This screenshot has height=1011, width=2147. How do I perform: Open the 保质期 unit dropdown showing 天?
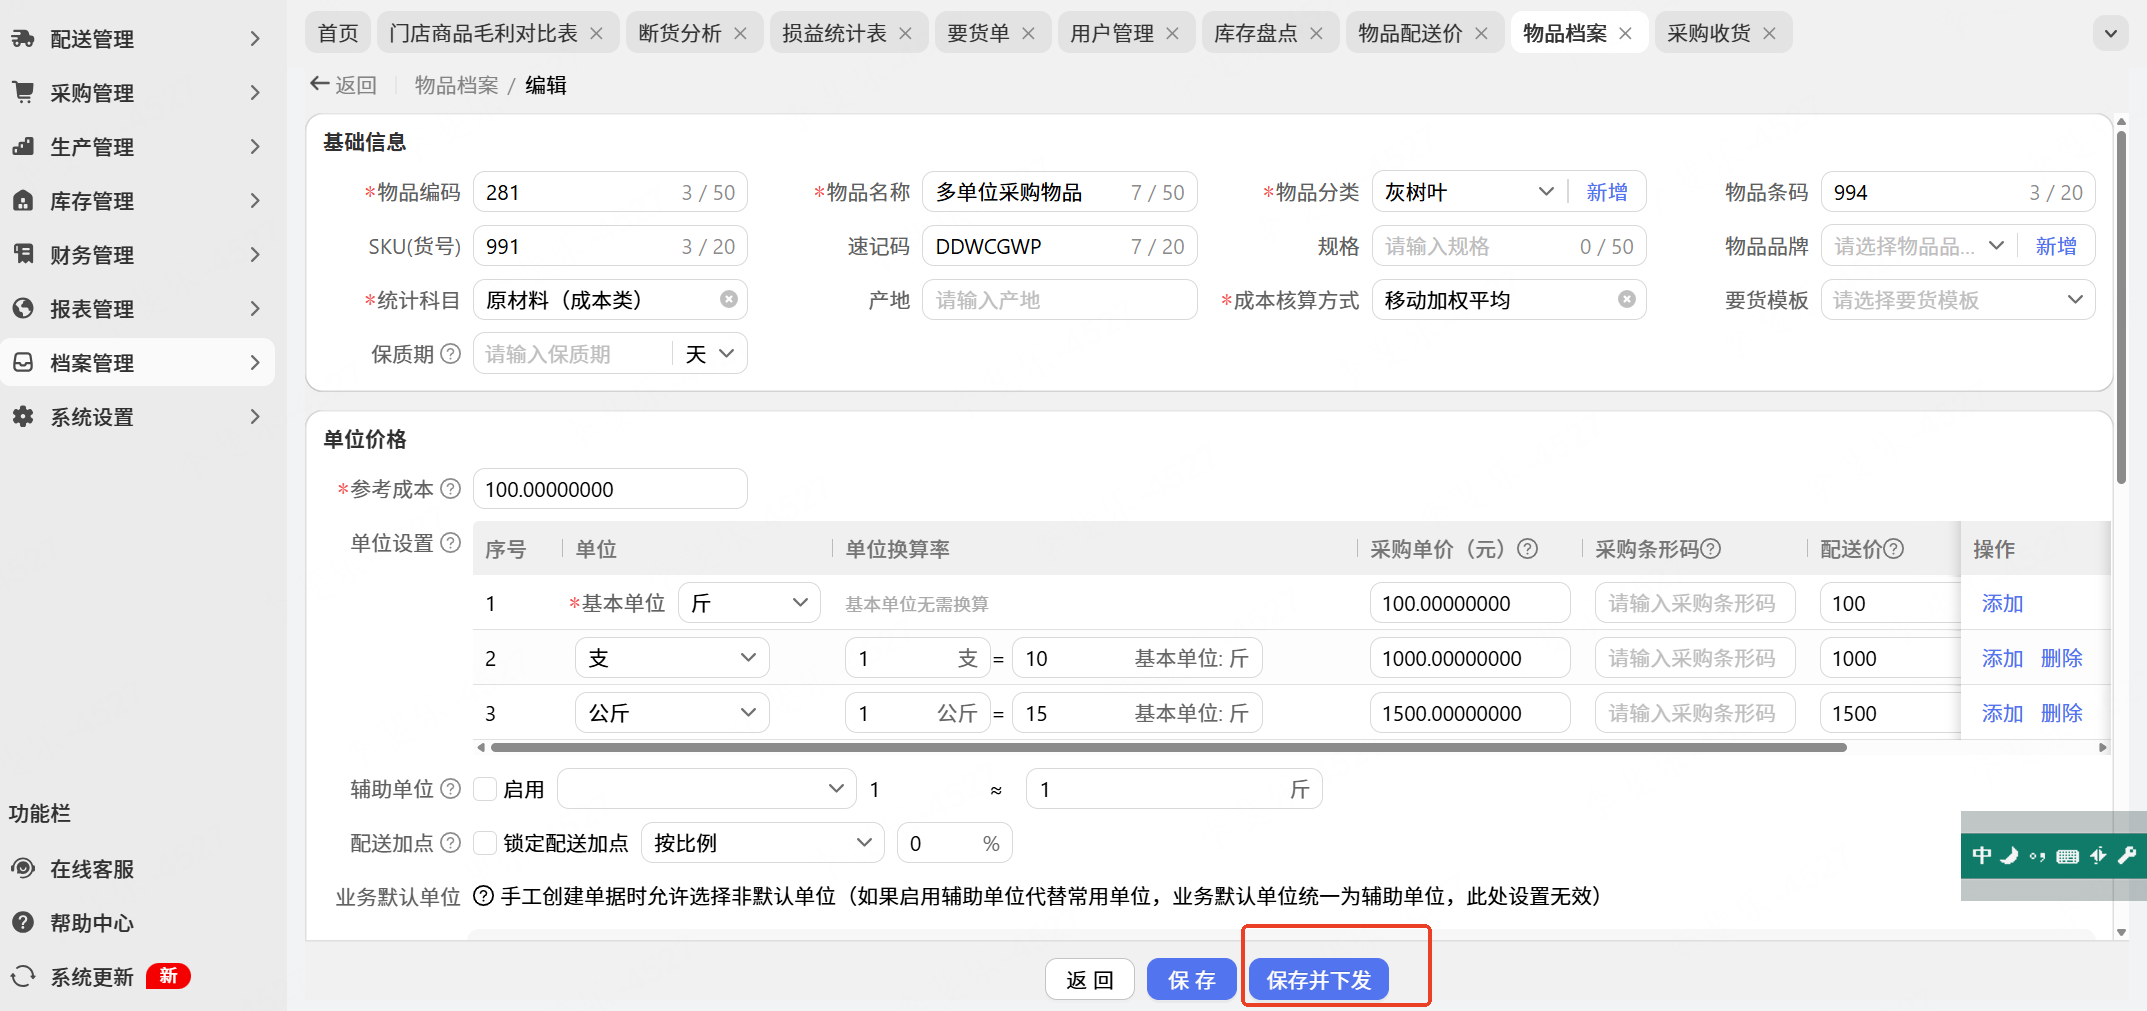(x=710, y=354)
